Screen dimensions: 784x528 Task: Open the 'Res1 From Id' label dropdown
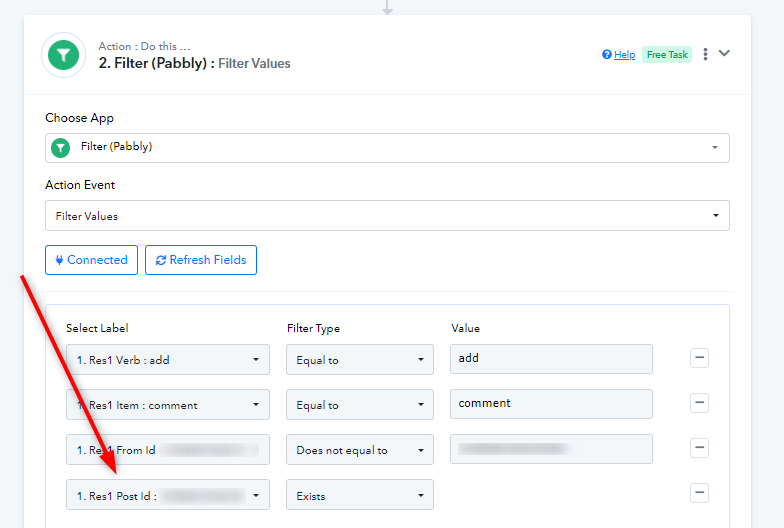pyautogui.click(x=168, y=450)
